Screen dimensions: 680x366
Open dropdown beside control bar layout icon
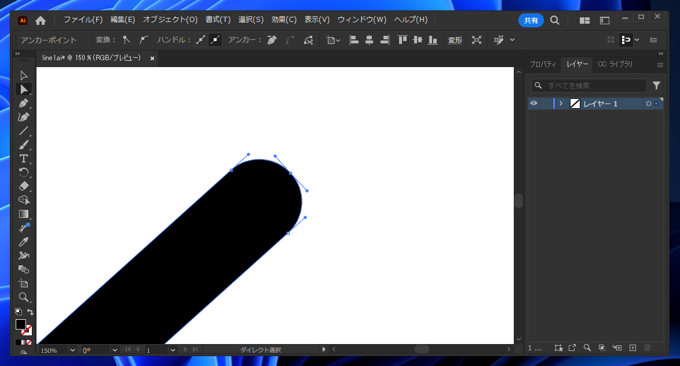(637, 40)
